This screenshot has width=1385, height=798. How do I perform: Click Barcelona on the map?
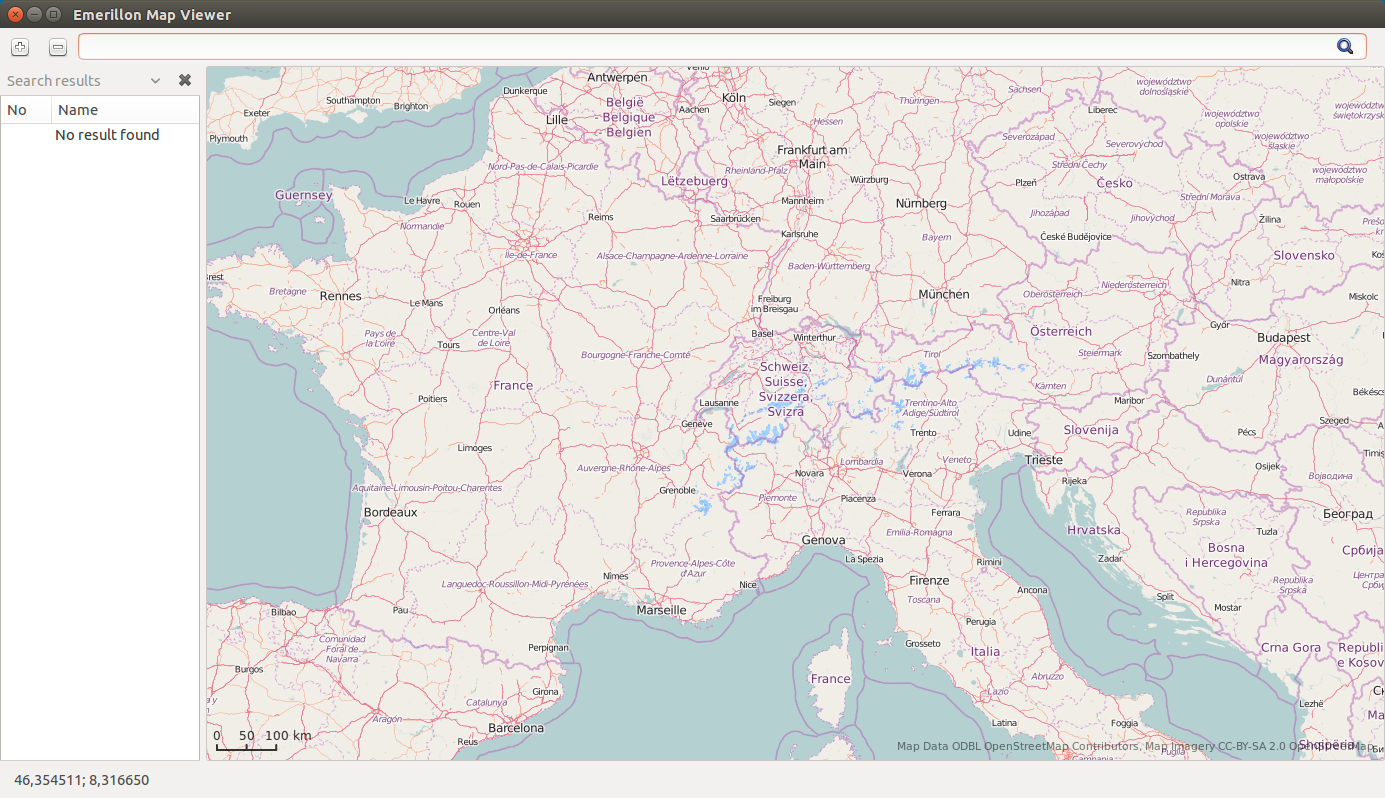pos(516,728)
